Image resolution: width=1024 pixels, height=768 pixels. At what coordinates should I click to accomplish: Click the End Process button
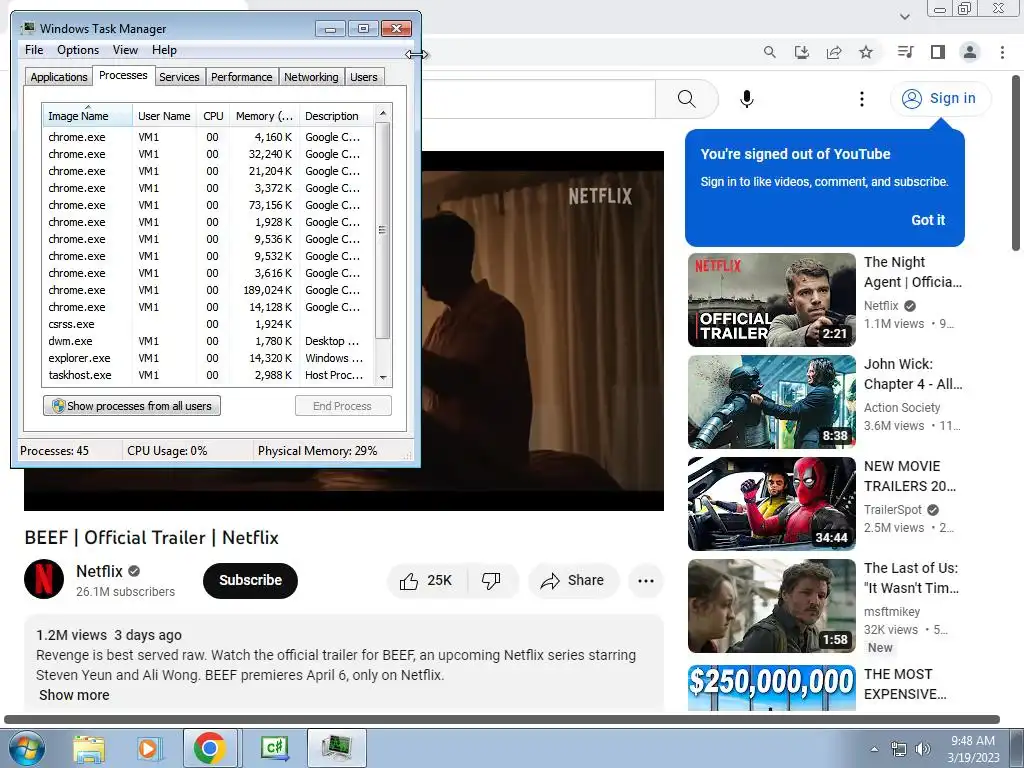point(343,406)
